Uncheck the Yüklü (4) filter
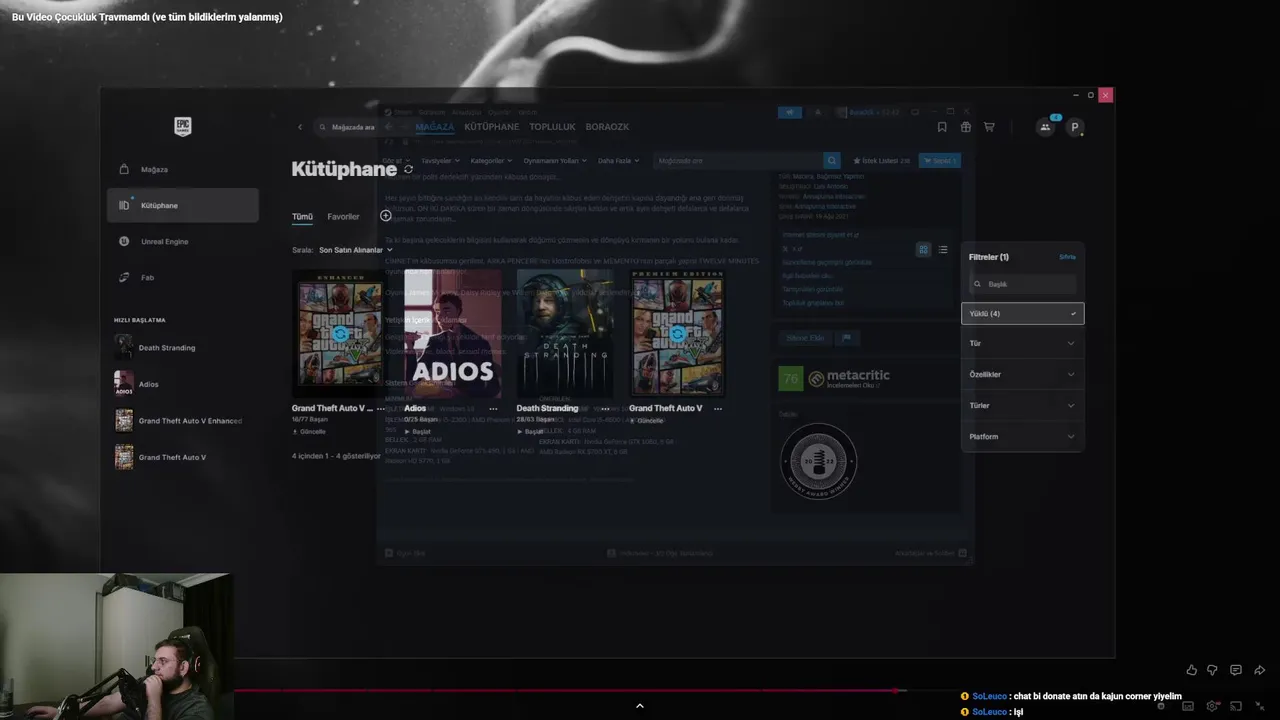 tap(1022, 314)
